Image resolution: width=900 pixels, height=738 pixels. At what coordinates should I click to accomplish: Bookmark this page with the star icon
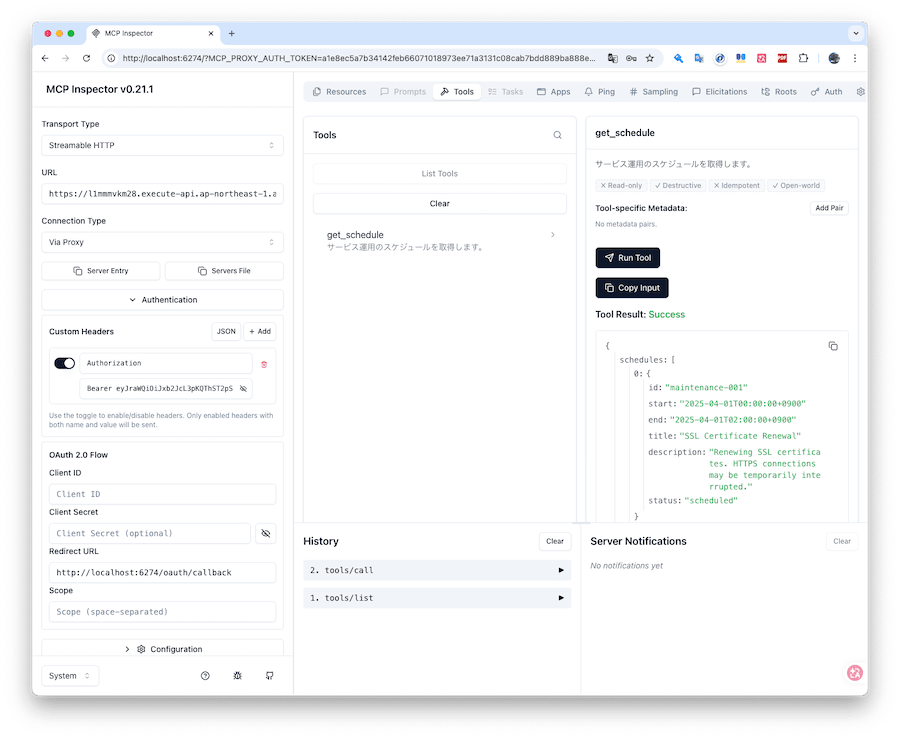[x=650, y=58]
